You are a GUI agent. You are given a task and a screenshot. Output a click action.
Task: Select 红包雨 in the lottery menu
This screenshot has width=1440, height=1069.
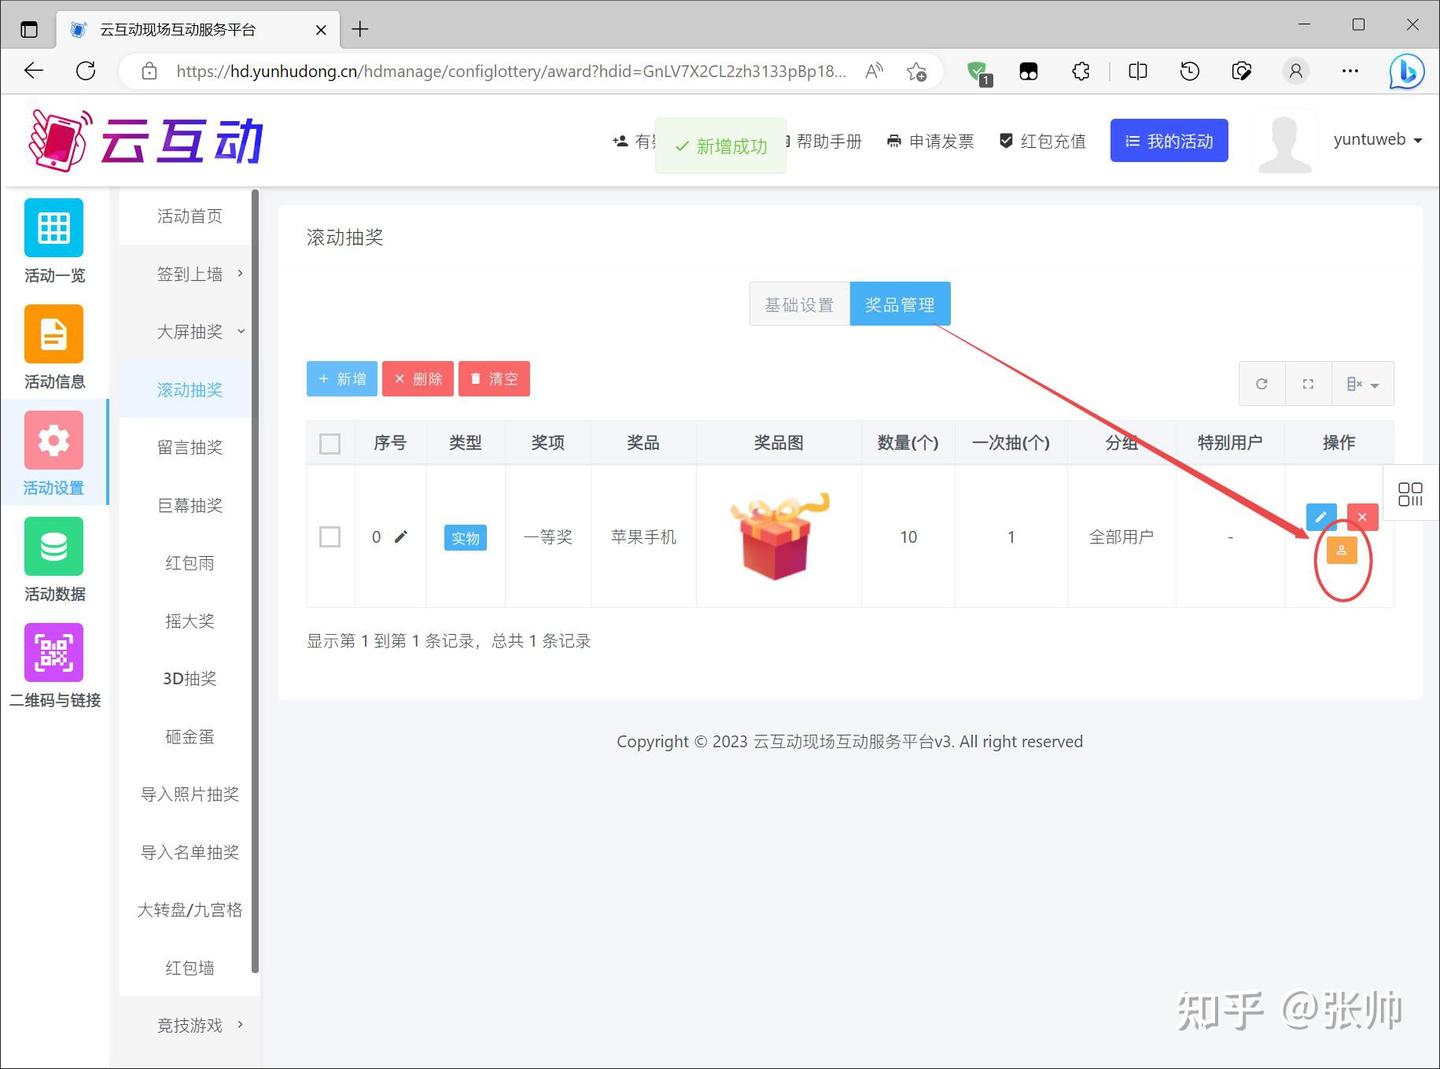click(189, 562)
